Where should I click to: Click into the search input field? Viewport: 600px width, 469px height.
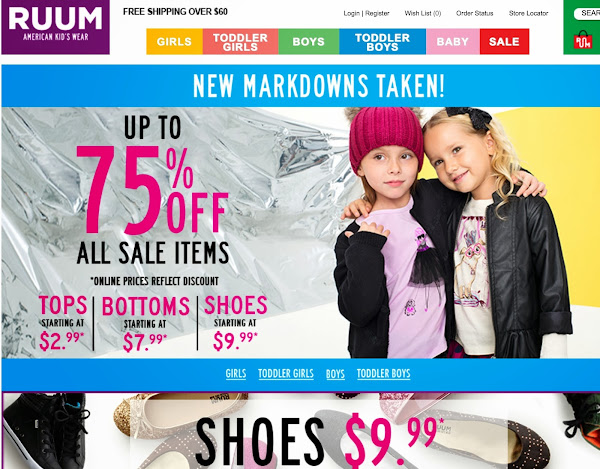coord(587,13)
